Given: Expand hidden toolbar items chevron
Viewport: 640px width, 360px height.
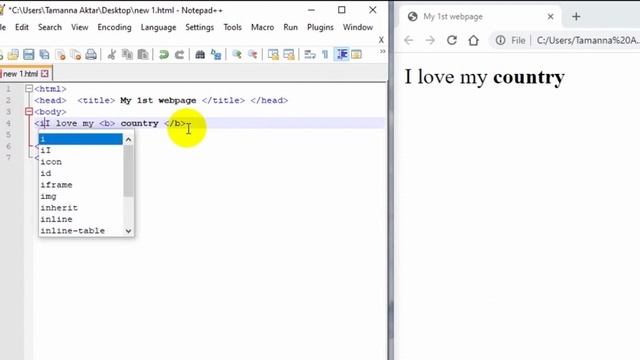Looking at the screenshot, I should pos(382,51).
